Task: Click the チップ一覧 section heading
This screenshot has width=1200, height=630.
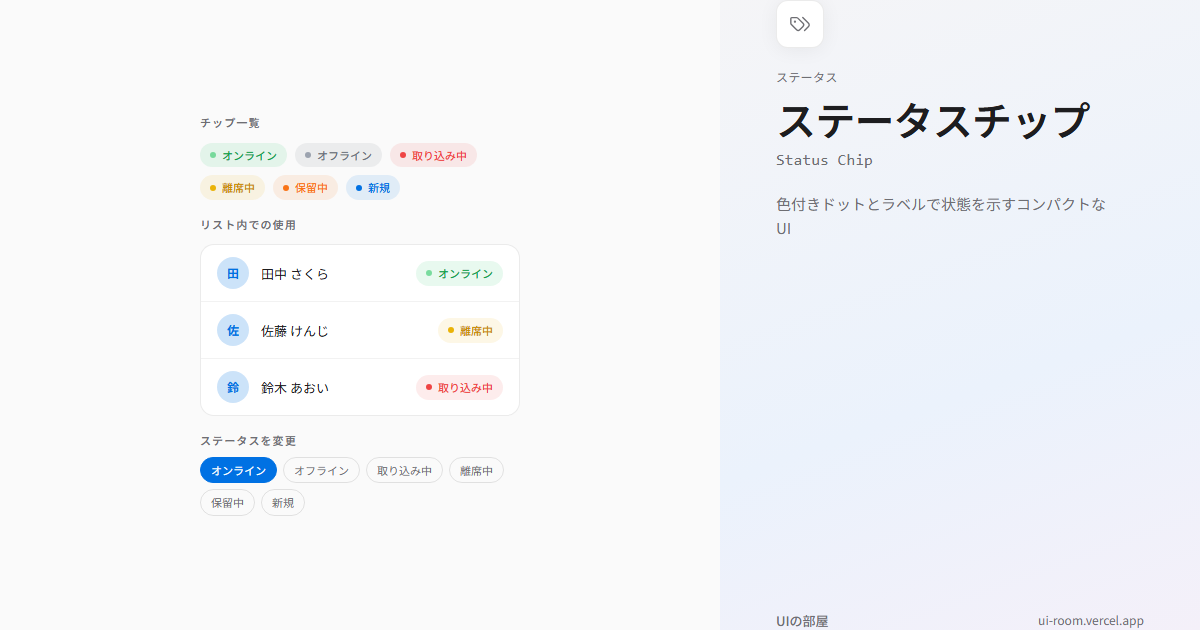Action: pos(229,123)
